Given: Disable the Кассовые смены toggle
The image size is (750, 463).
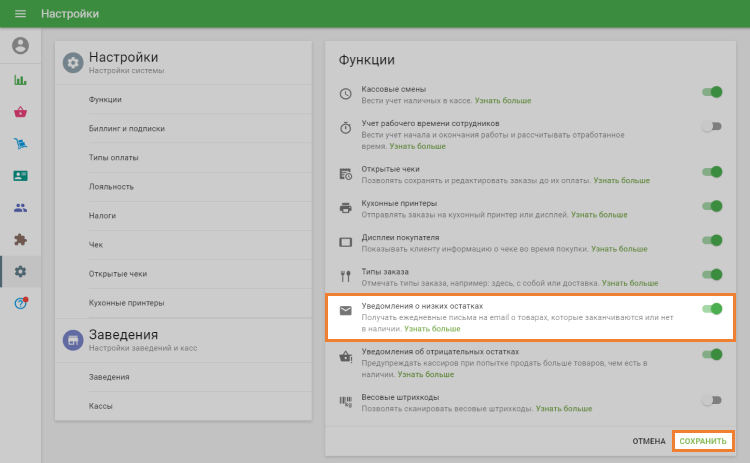Looking at the screenshot, I should coord(712,92).
